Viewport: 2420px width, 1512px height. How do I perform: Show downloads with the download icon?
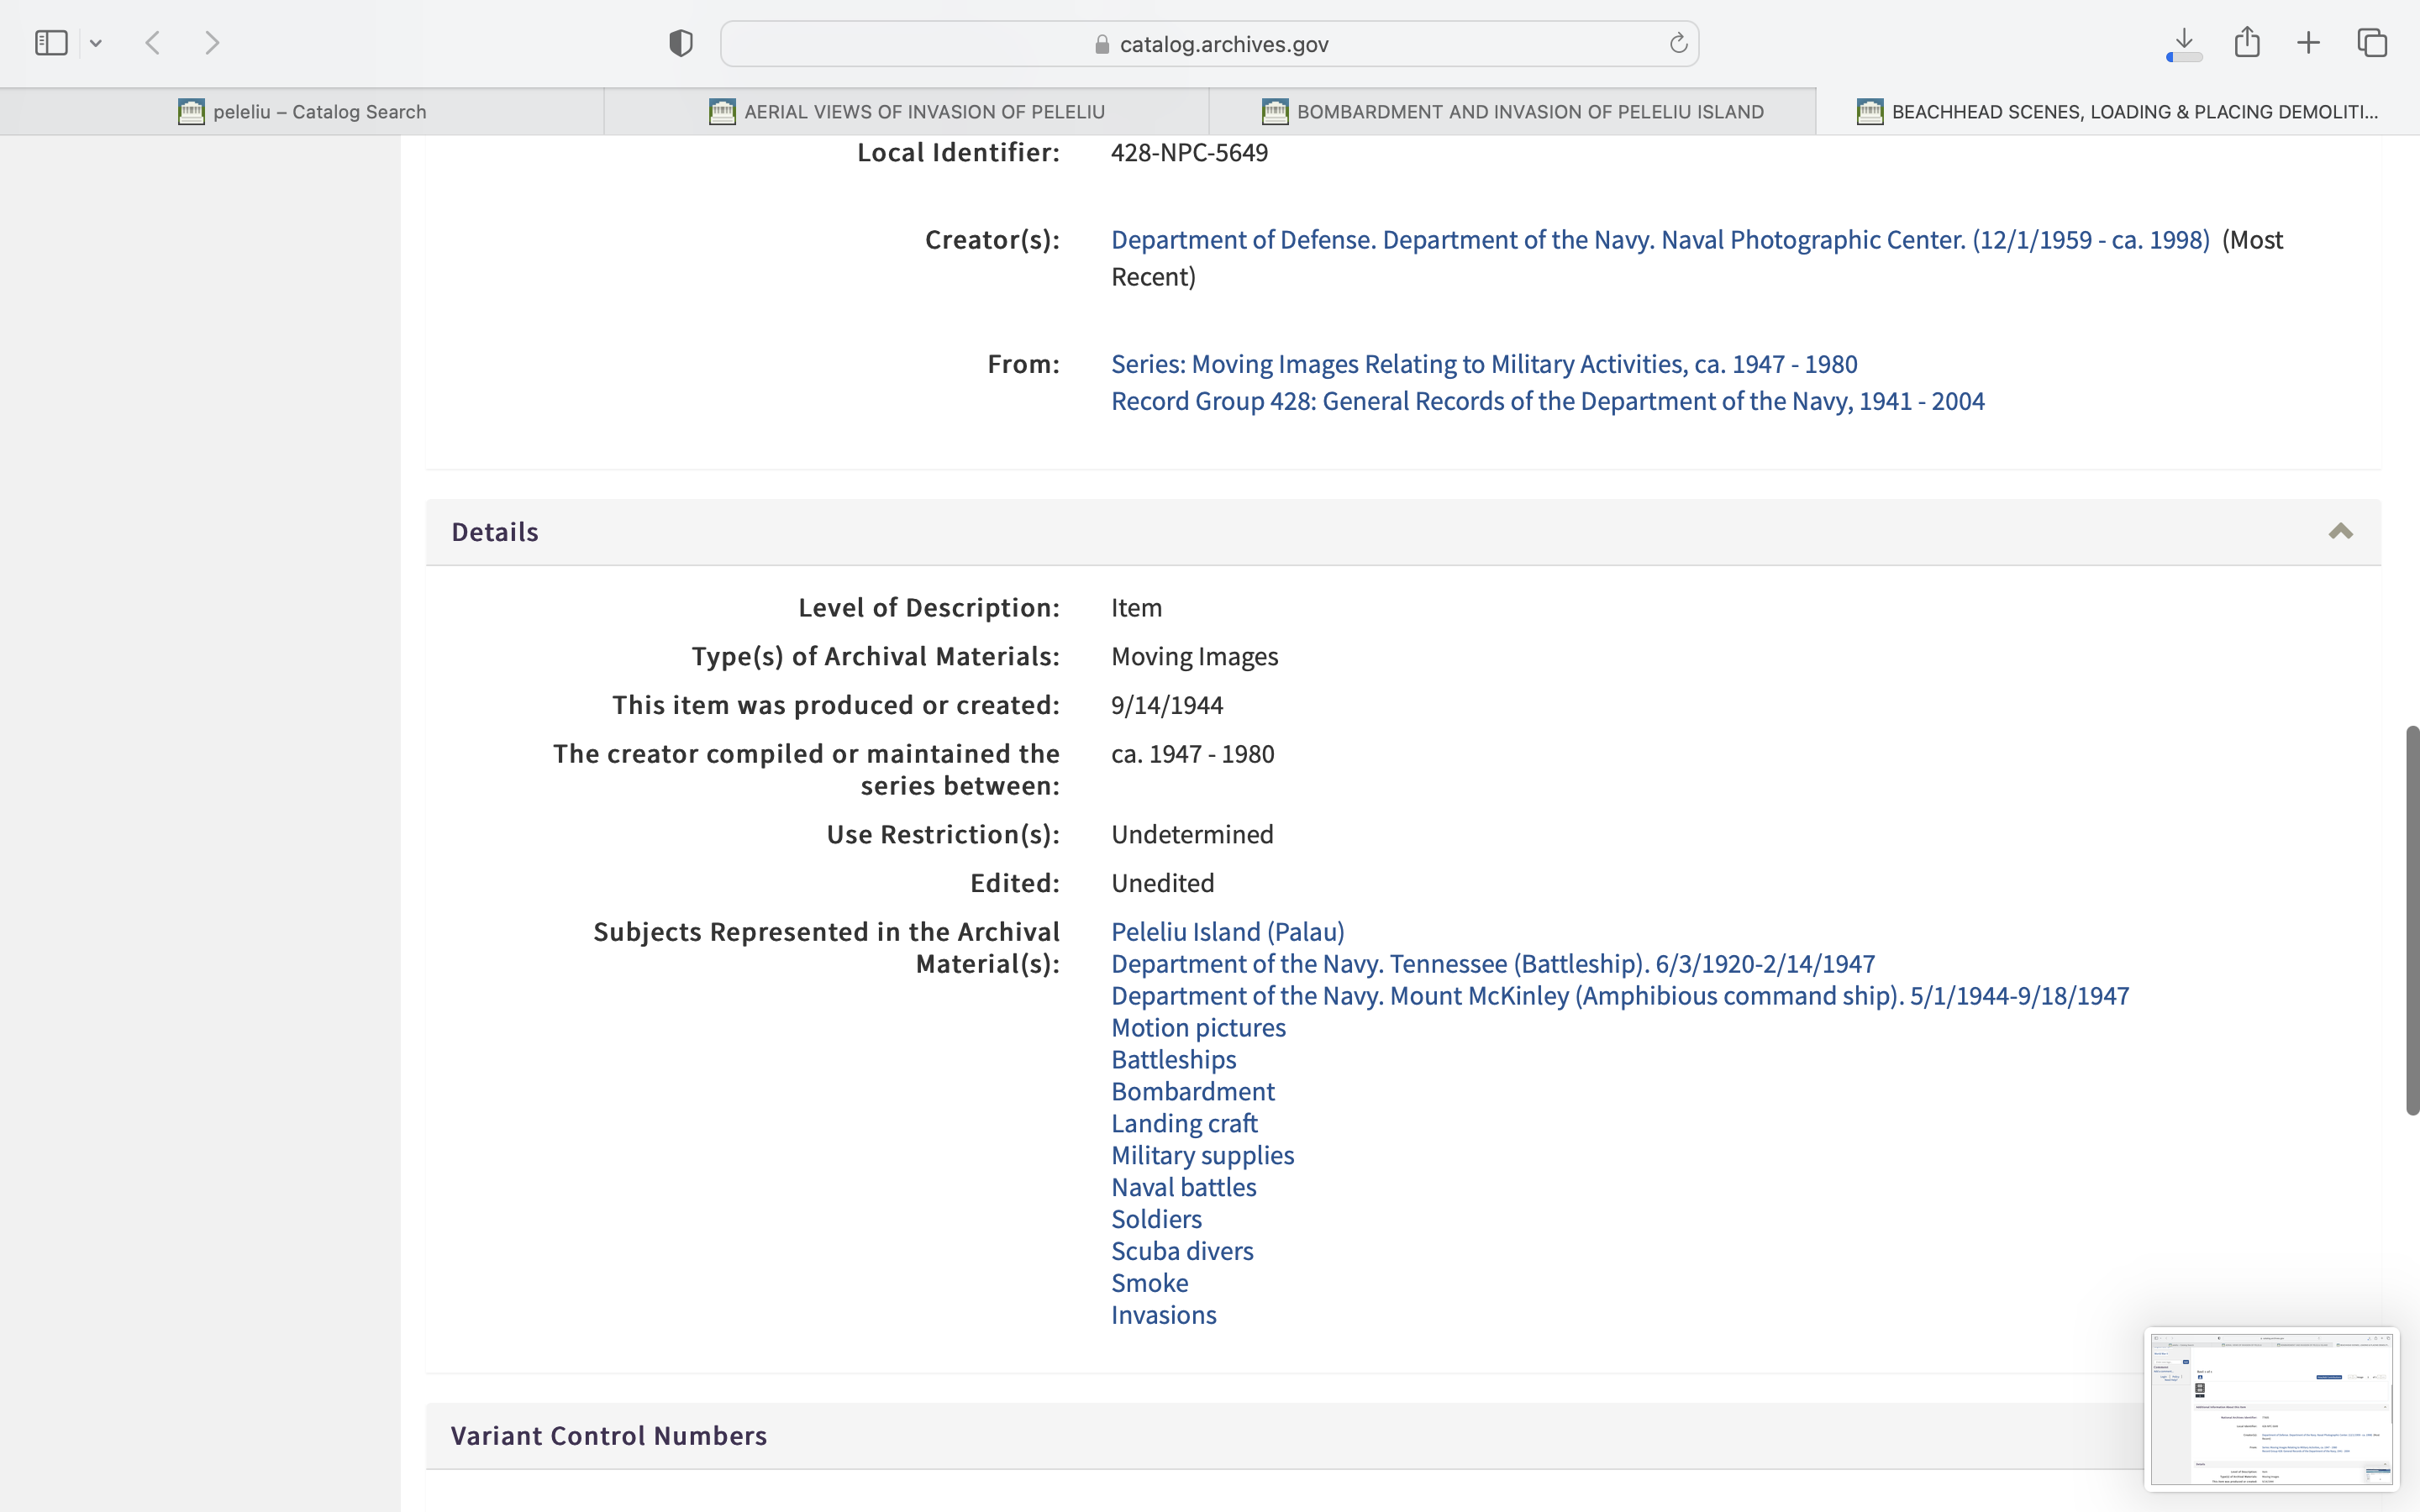[2184, 43]
